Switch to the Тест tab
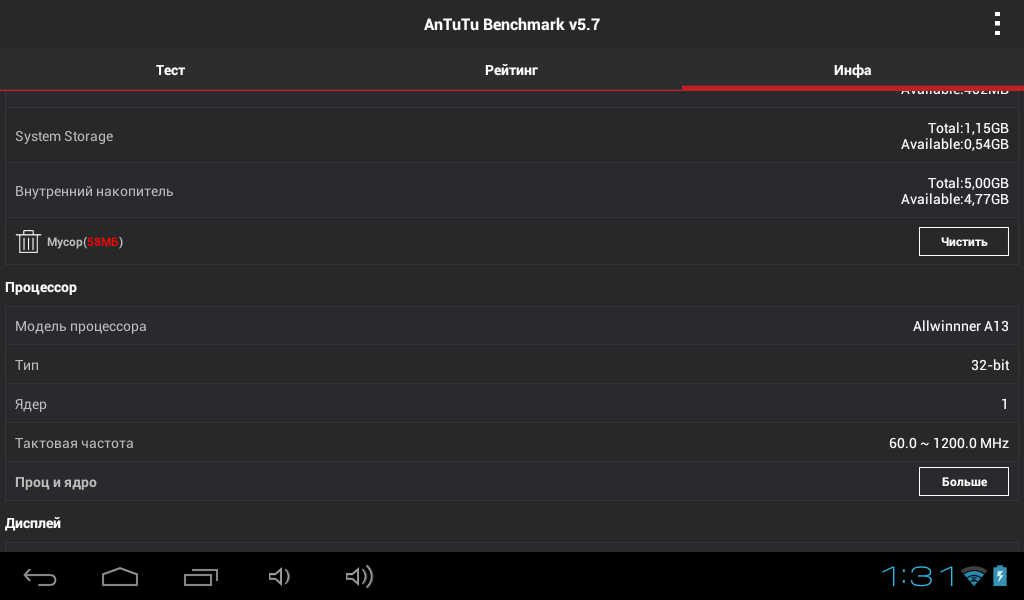Screen dimensions: 1024x600 (170, 70)
